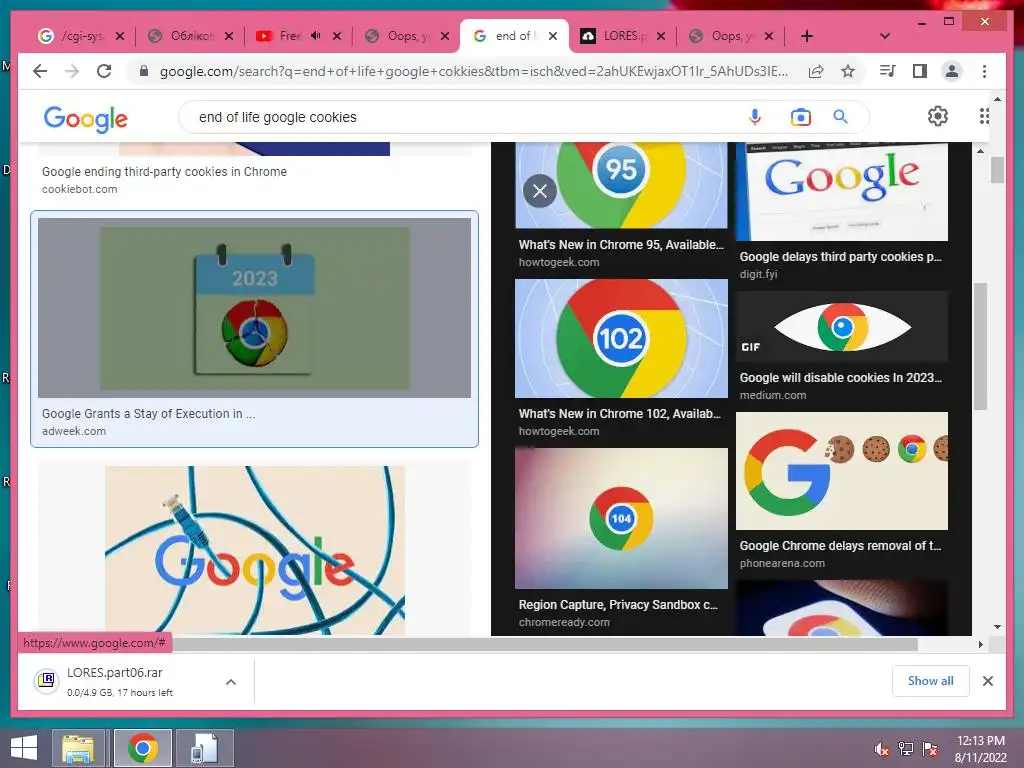Open Google will disable cookies in 2023 result
This screenshot has width=1024, height=768.
coord(840,377)
